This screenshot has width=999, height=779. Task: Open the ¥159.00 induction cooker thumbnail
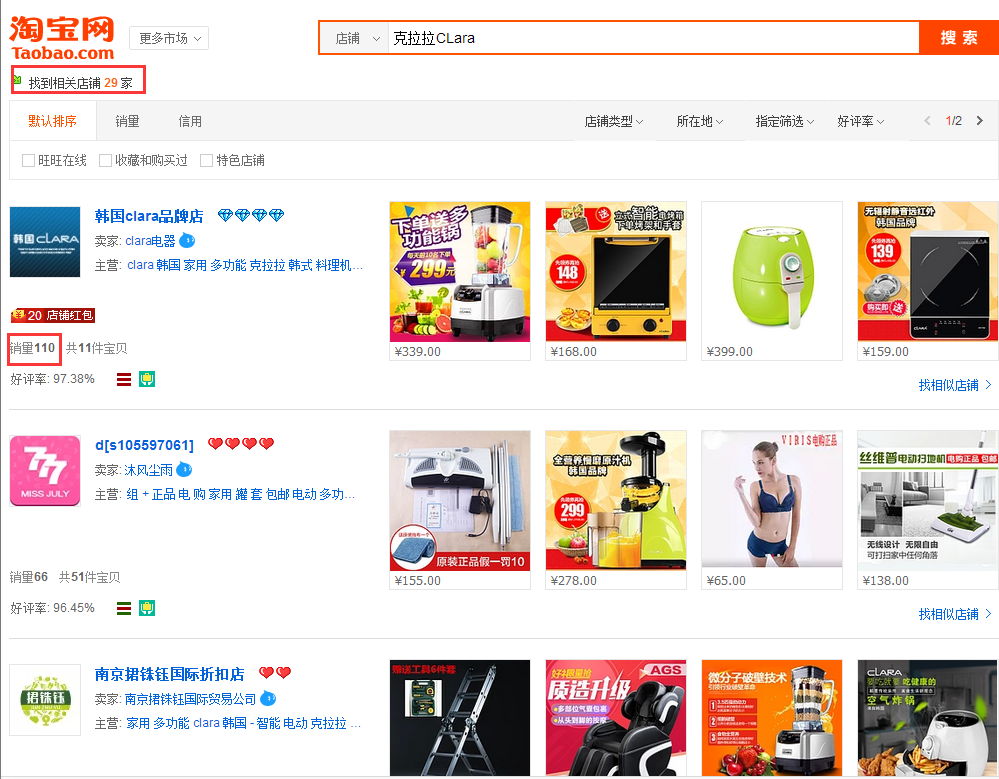point(928,272)
